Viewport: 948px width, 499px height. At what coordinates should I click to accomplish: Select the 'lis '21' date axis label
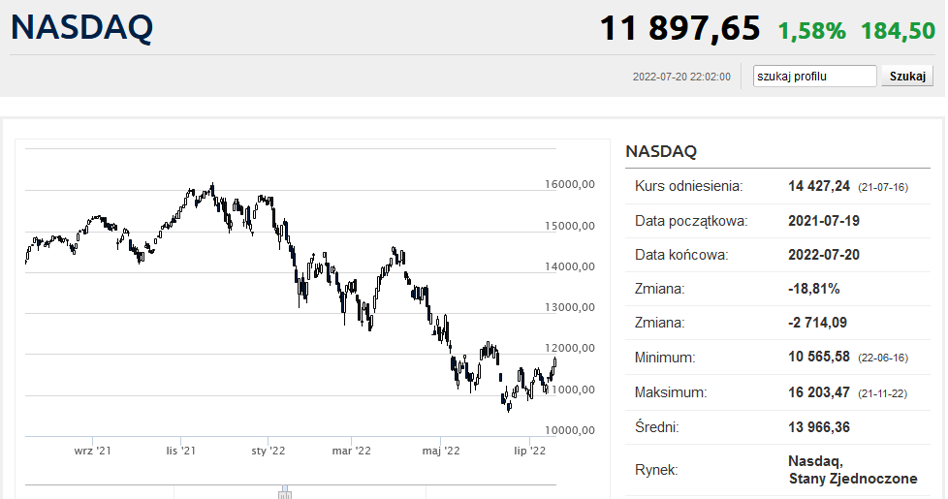(181, 451)
